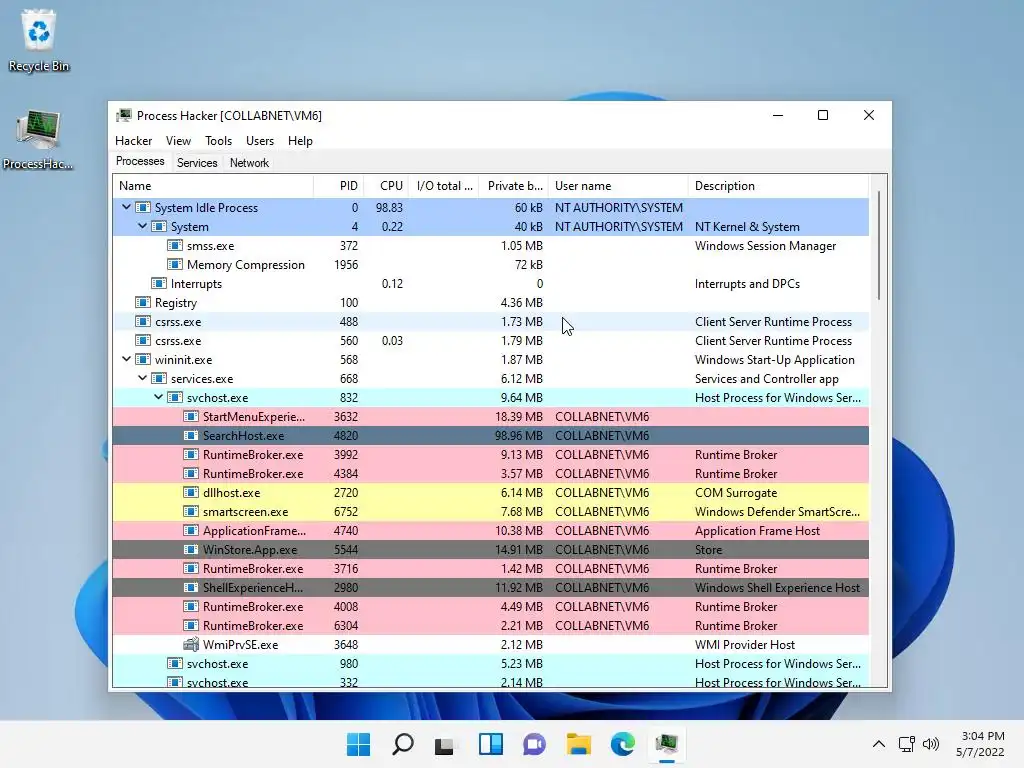
Task: Click the 'Interrupts and DPCs' description text
Action: tap(747, 283)
